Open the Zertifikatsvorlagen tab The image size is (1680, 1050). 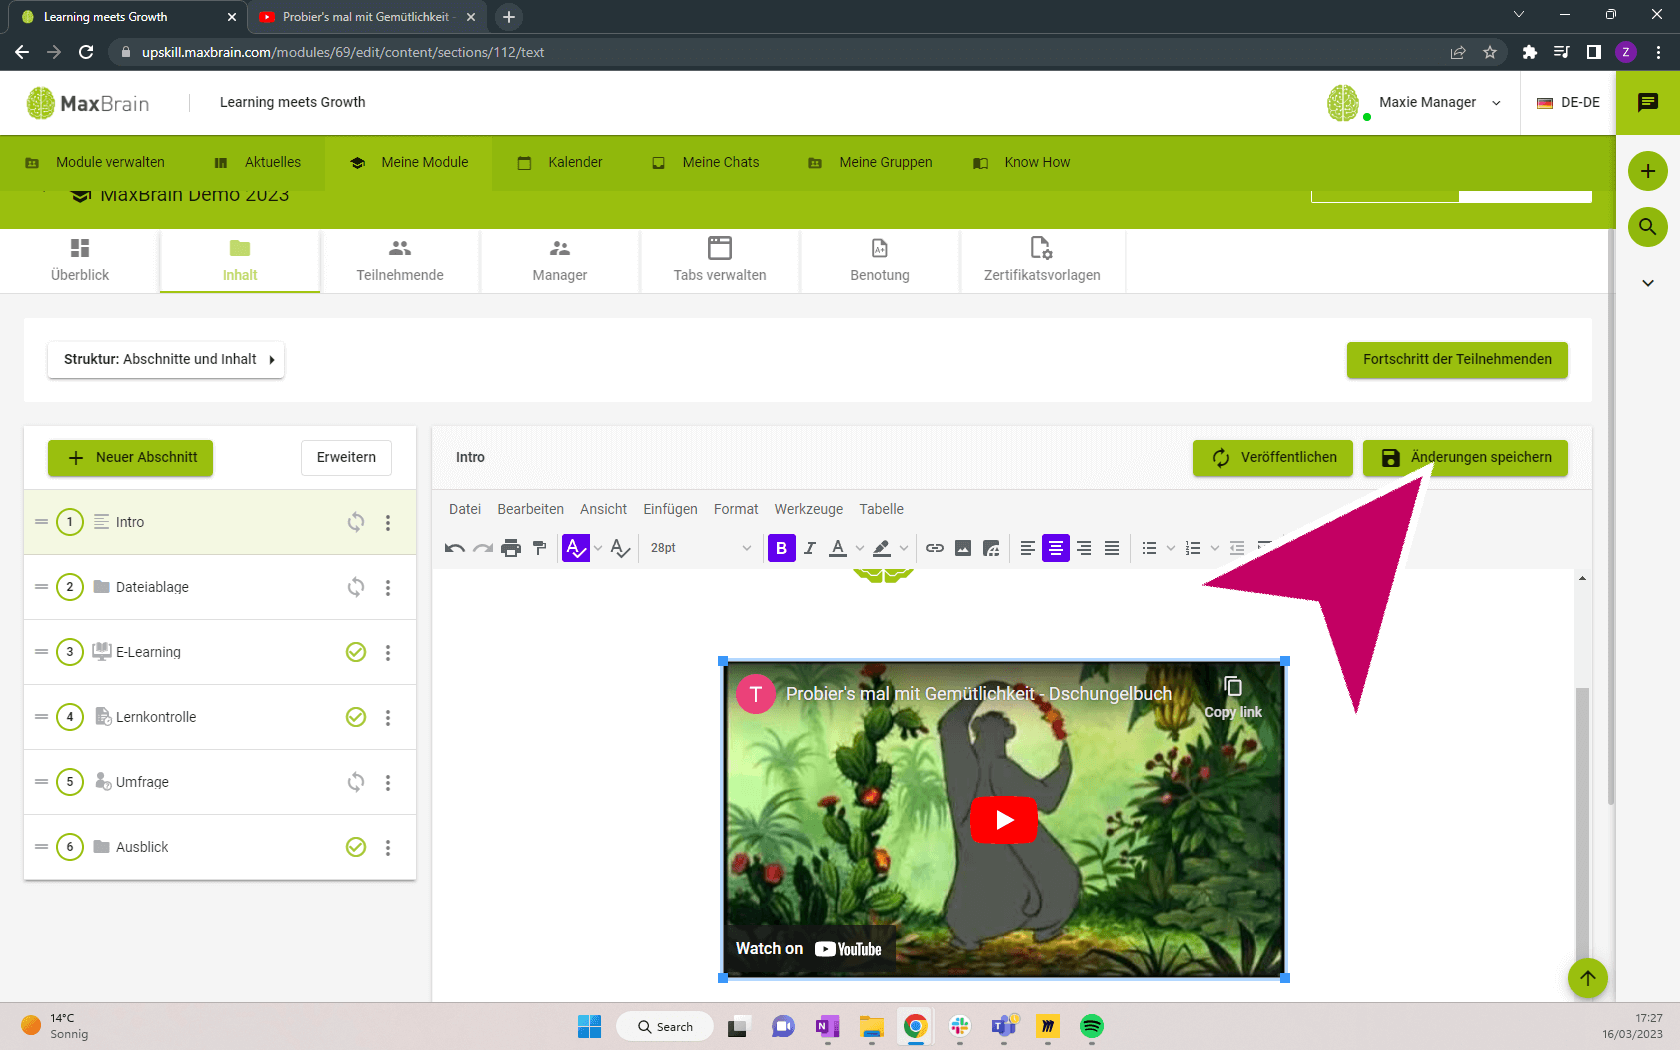pyautogui.click(x=1042, y=261)
